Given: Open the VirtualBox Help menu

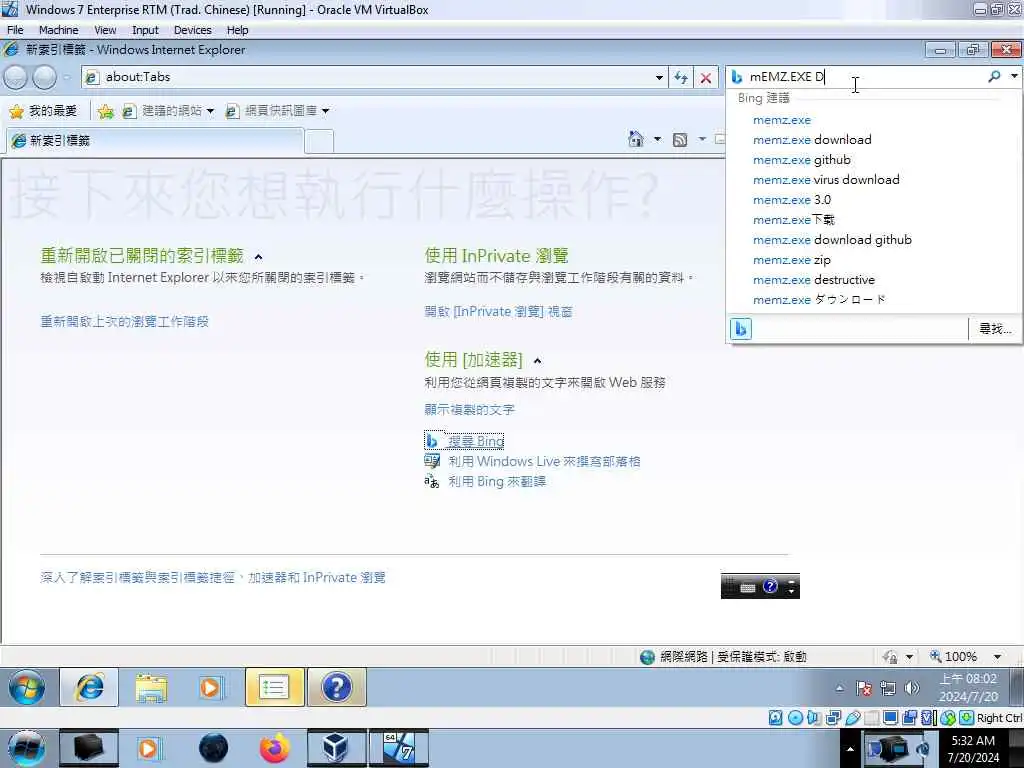Looking at the screenshot, I should 238,30.
